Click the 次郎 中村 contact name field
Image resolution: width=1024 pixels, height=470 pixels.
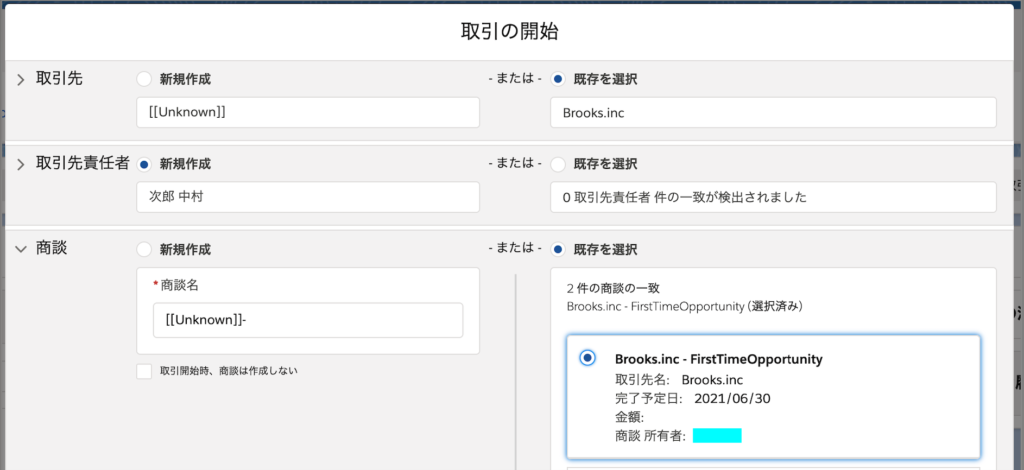click(x=308, y=197)
